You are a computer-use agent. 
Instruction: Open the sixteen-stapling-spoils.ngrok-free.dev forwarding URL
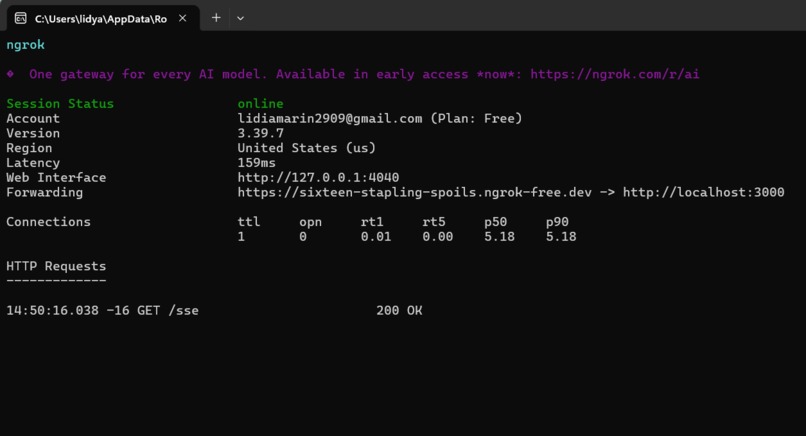coord(414,192)
